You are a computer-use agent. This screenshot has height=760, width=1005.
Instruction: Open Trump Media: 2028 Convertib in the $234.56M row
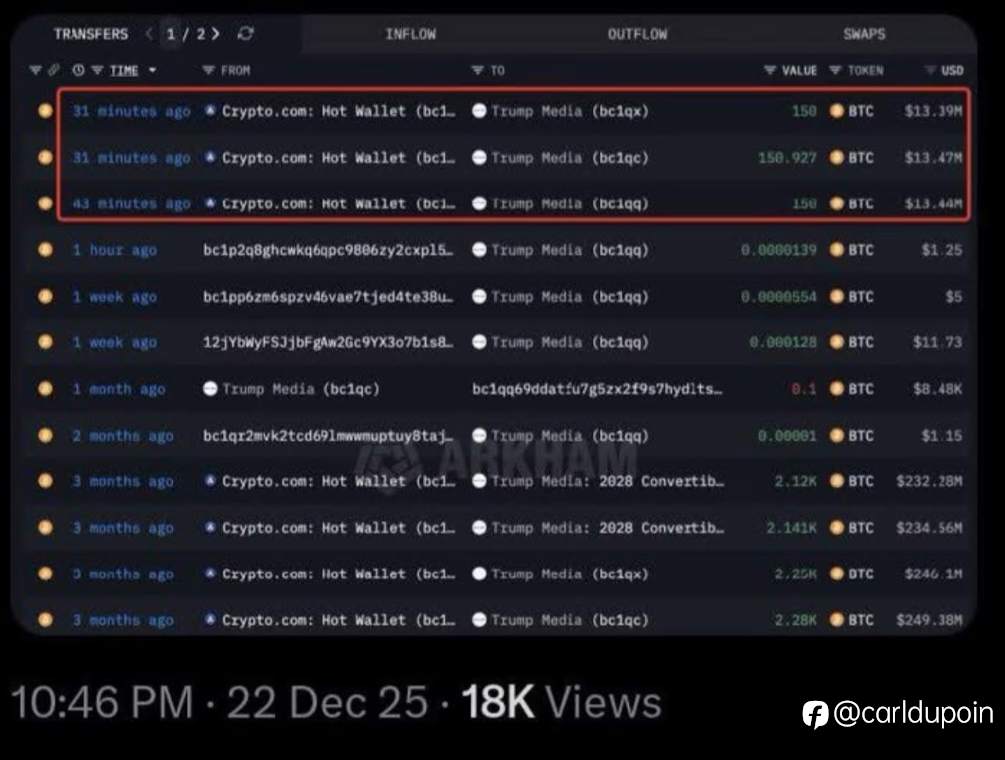pos(608,528)
